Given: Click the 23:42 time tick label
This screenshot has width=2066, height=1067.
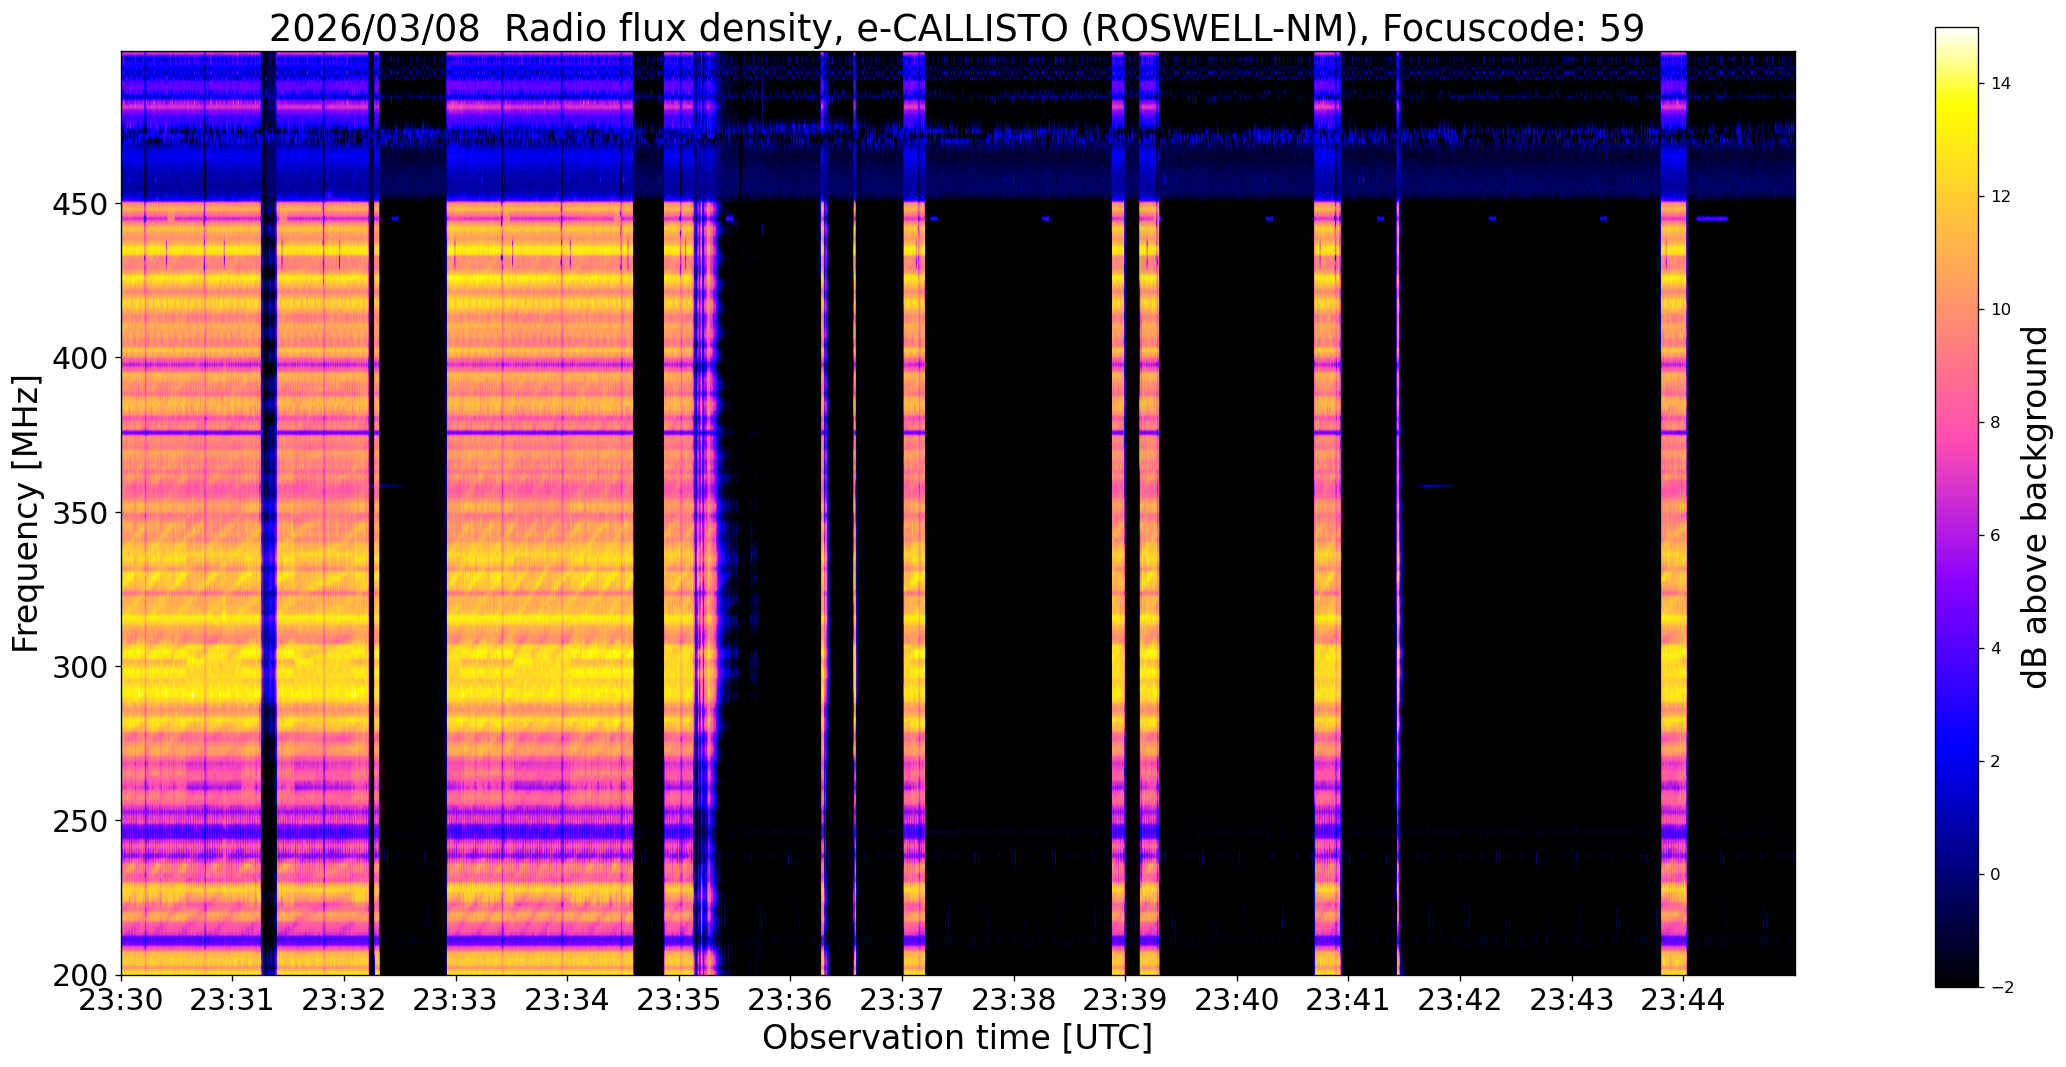Looking at the screenshot, I should point(1461,1000).
